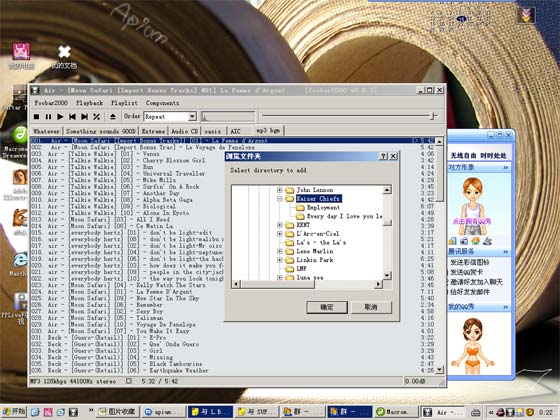Select the Employment subfolder
This screenshot has width=560, height=420.
pyautogui.click(x=323, y=208)
